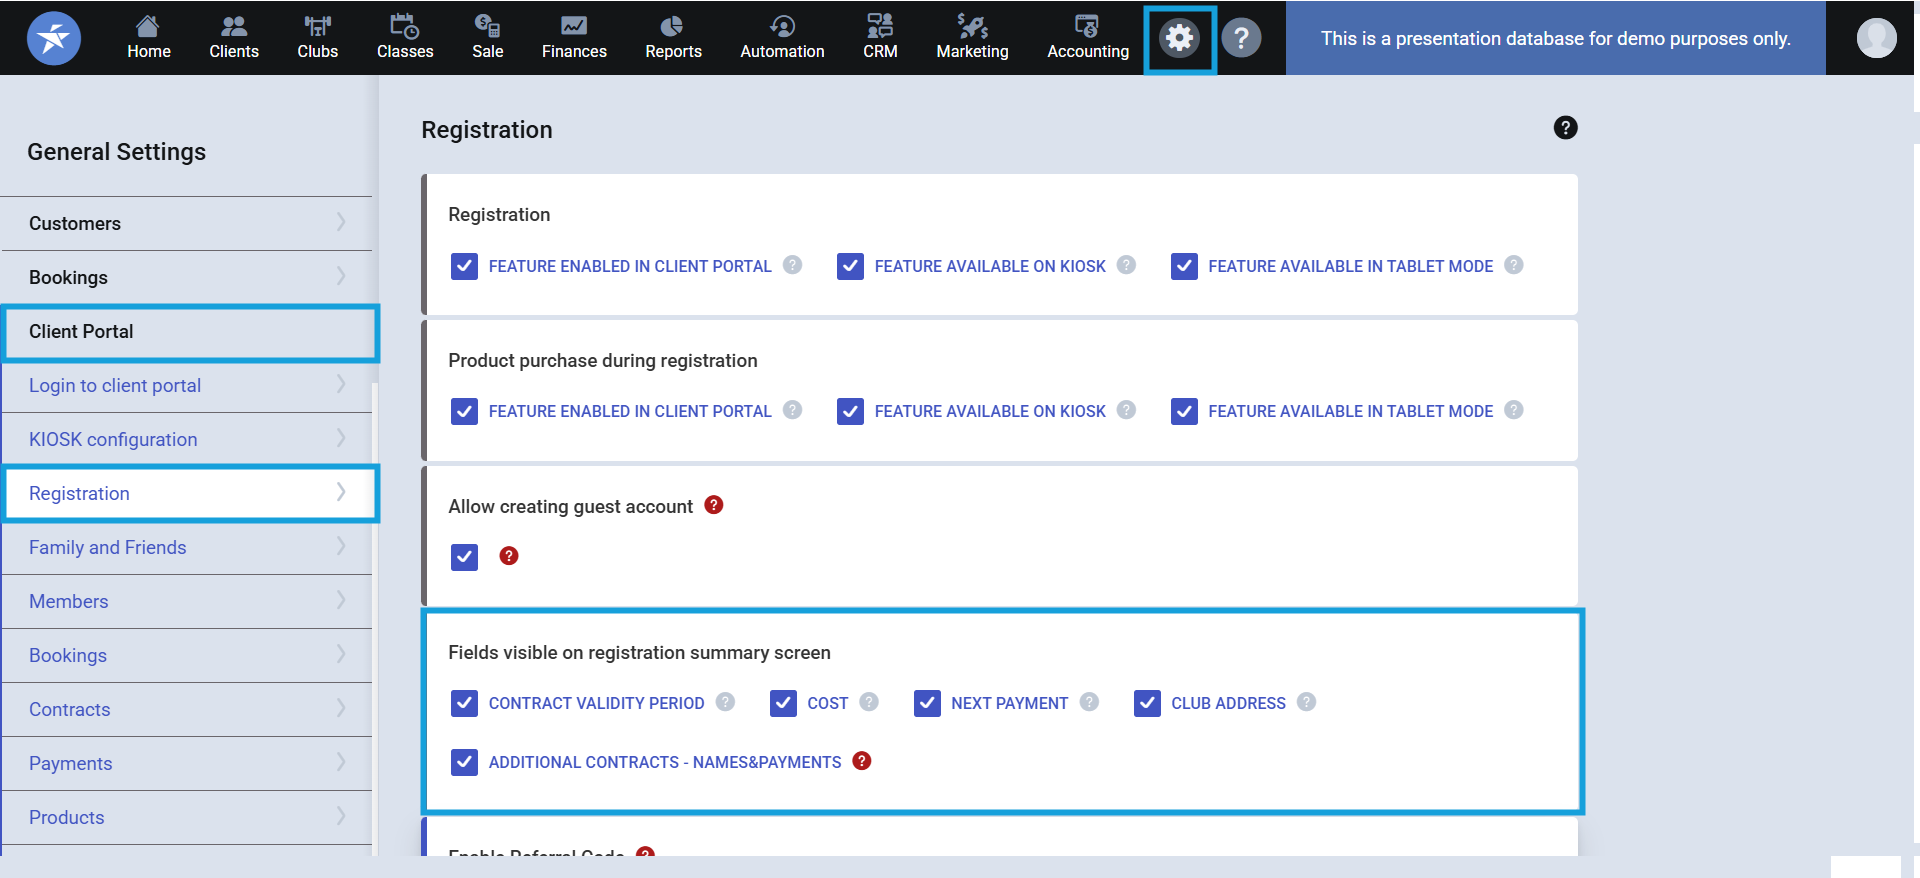Click the demo database notice banner
Screen dimensions: 1920x878
1555,39
